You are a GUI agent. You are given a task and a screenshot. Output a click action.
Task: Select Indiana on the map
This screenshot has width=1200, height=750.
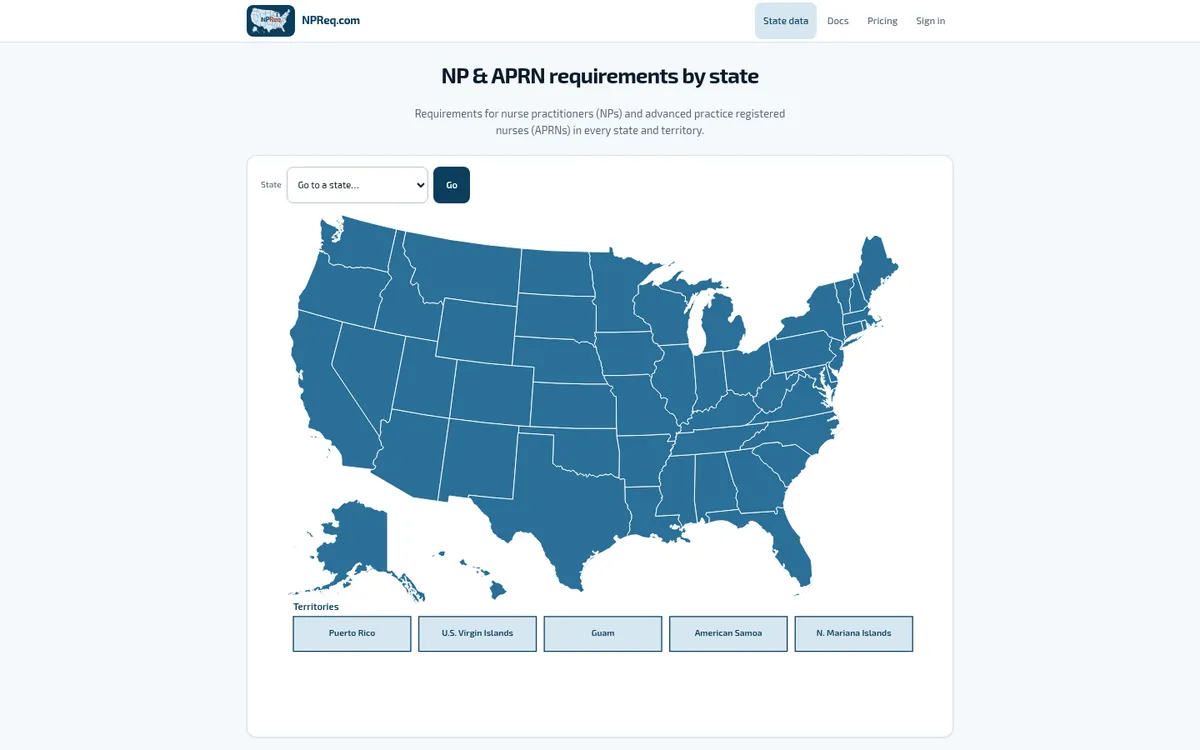pos(709,380)
